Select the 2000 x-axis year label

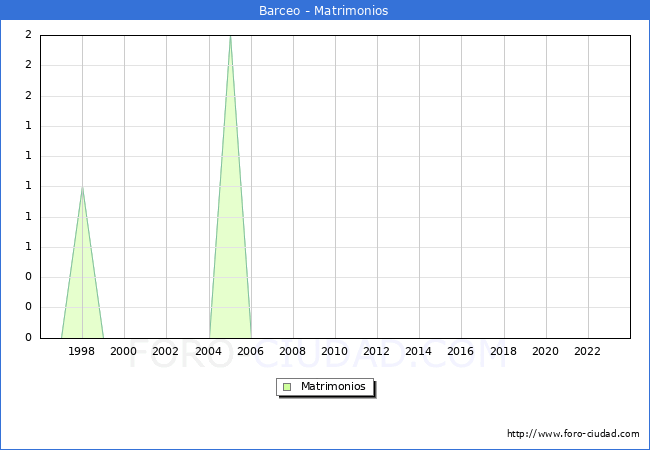(124, 351)
